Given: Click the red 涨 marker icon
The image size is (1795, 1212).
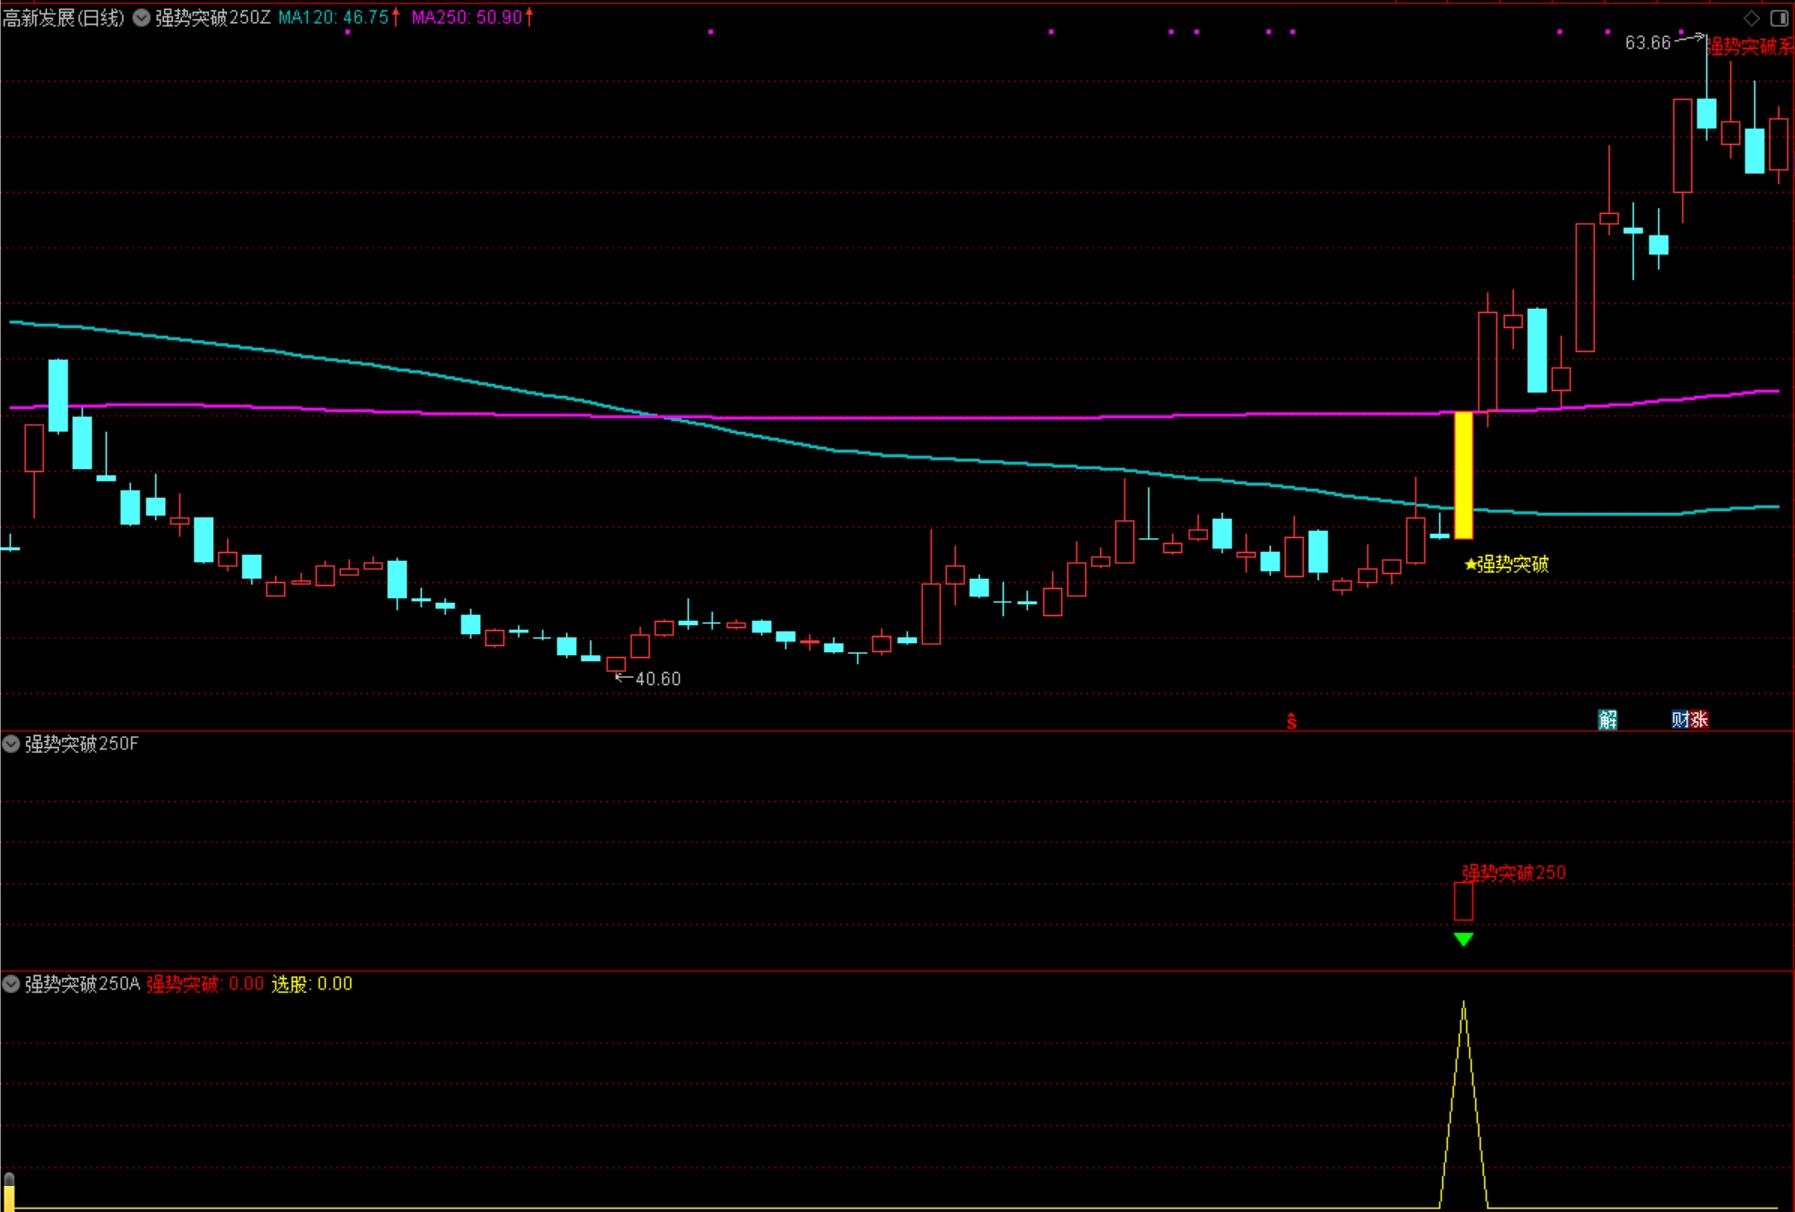Looking at the screenshot, I should 1699,719.
